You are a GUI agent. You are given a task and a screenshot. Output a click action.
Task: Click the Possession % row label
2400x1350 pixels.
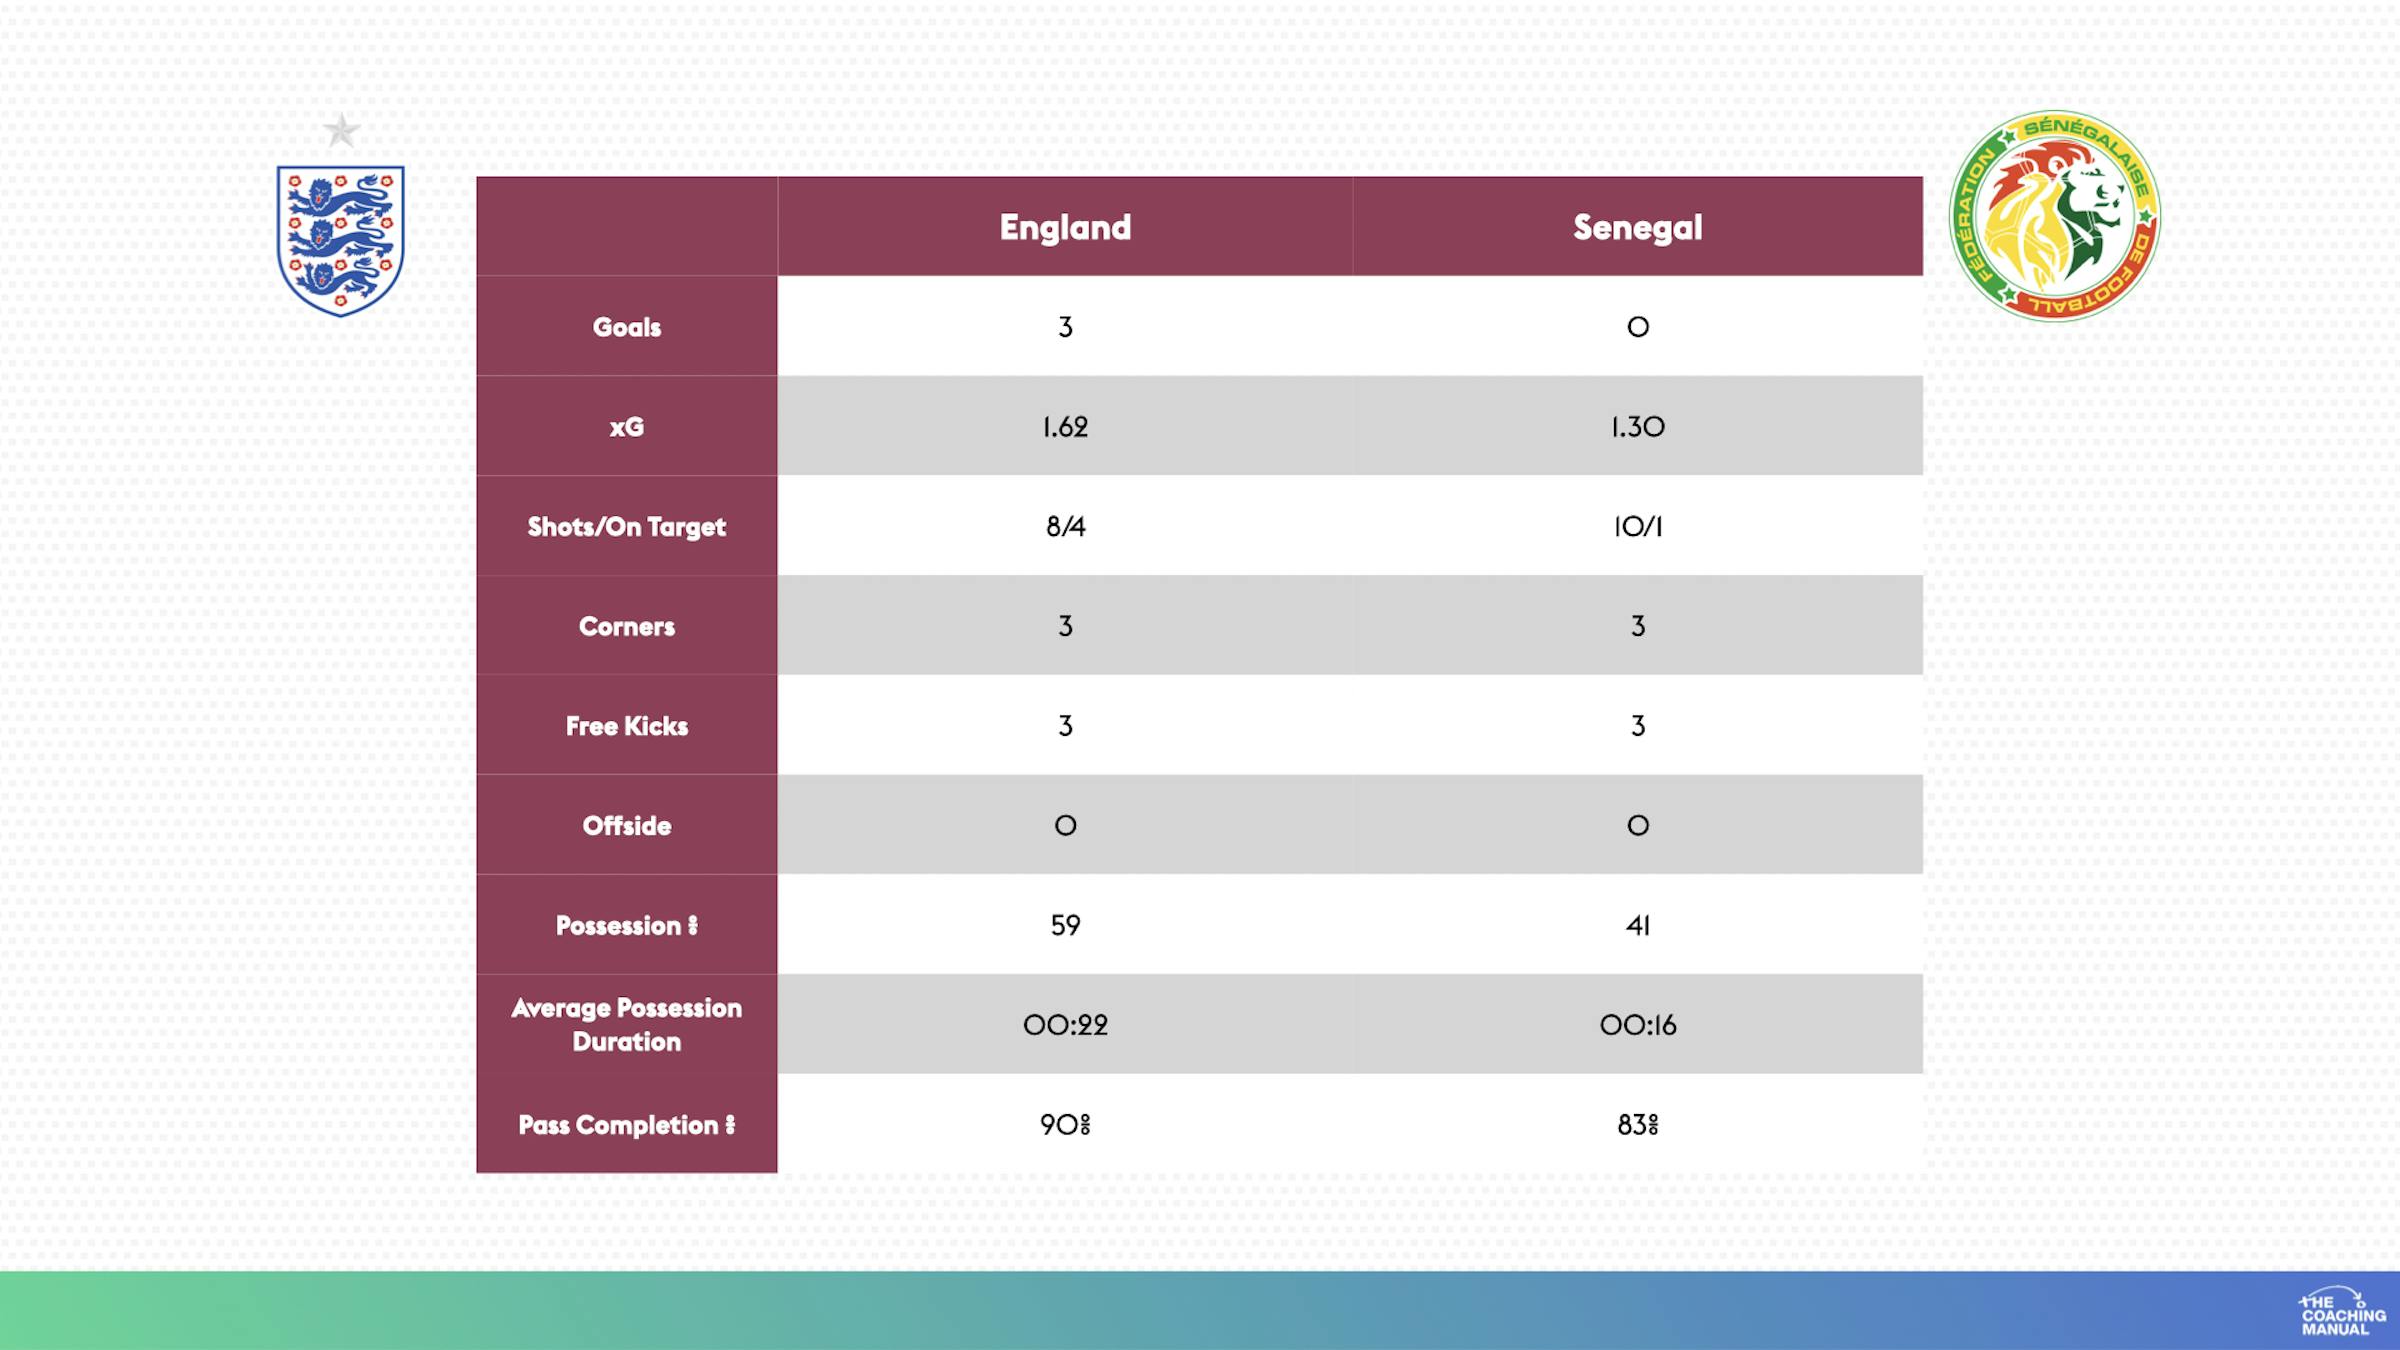coord(627,926)
